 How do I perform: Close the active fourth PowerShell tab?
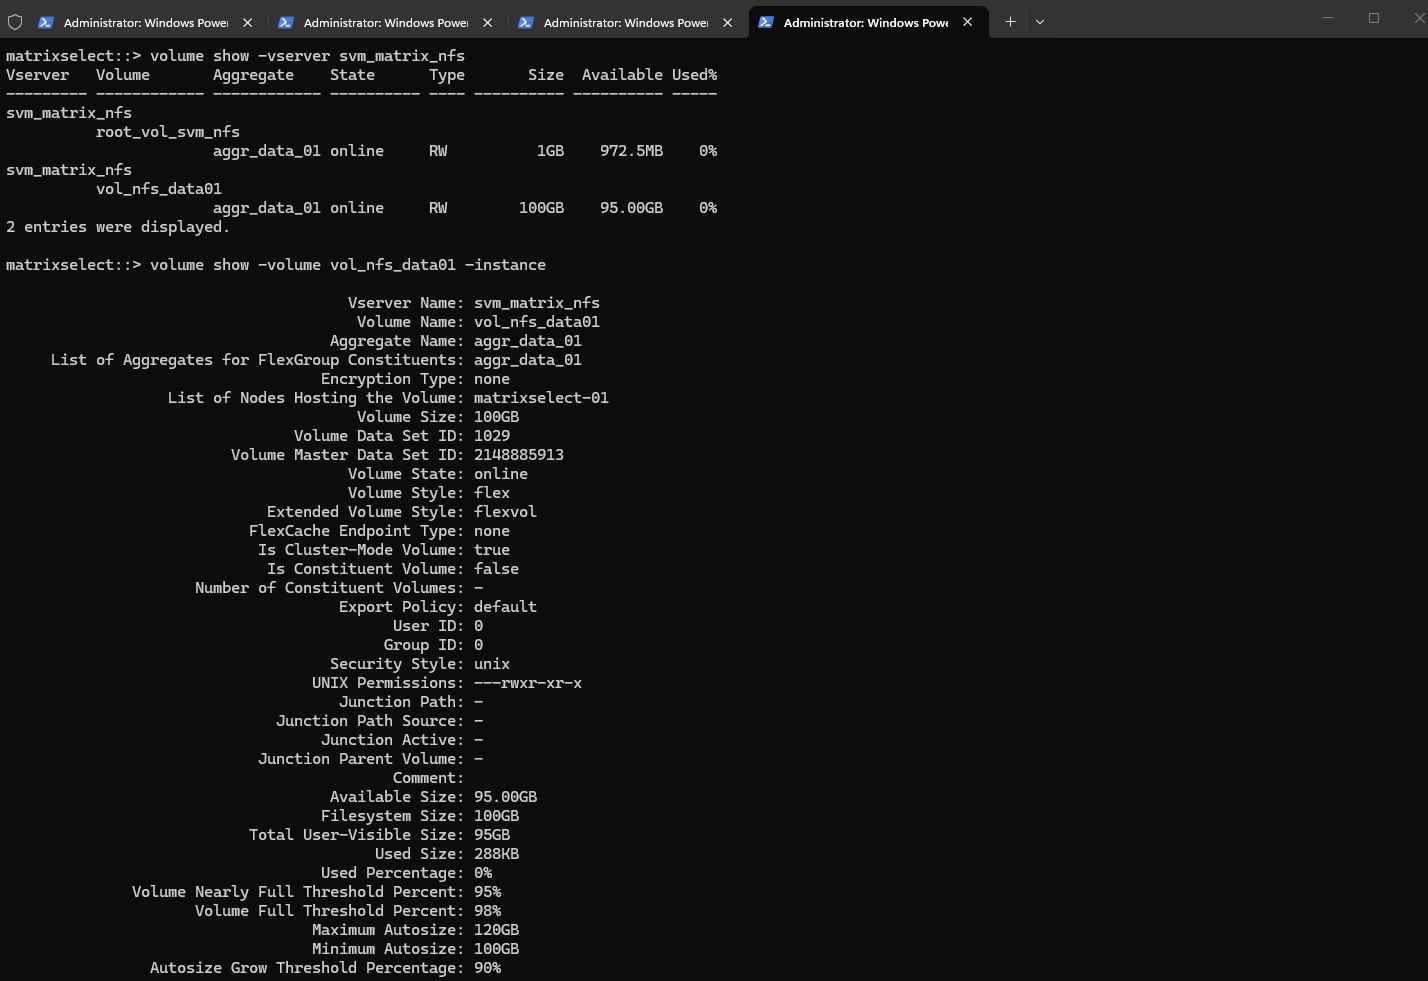(967, 22)
